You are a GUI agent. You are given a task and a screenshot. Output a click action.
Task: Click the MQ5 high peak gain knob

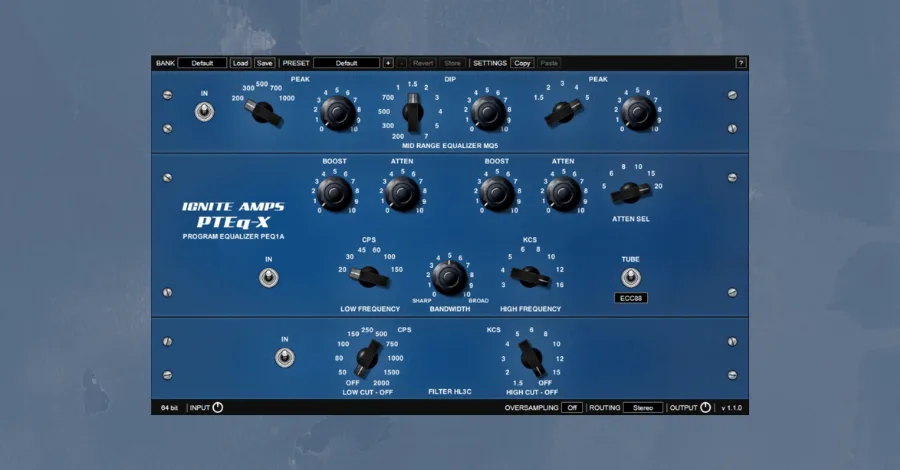pyautogui.click(x=639, y=112)
